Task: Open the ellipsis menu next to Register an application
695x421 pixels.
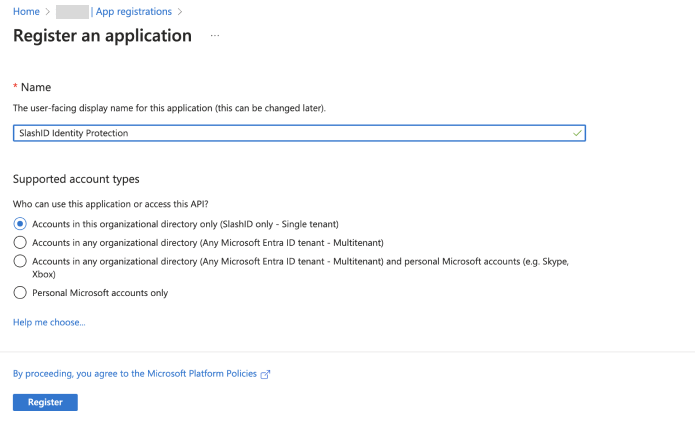Action: point(215,35)
